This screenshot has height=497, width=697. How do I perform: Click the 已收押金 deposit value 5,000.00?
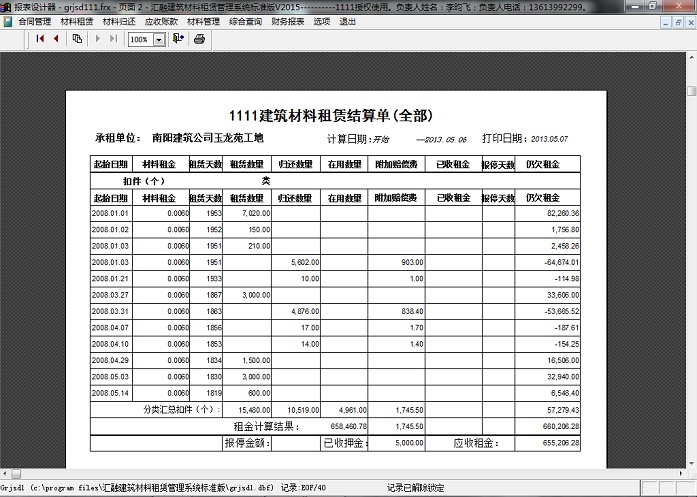tap(409, 443)
